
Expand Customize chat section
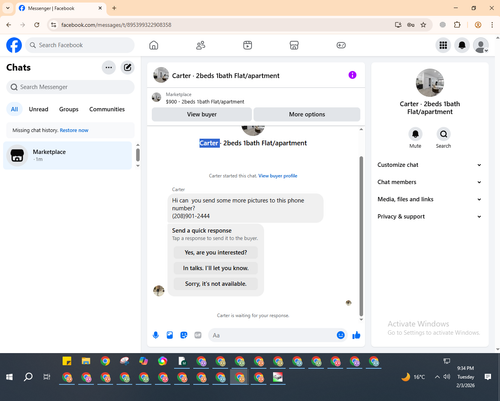(x=429, y=165)
